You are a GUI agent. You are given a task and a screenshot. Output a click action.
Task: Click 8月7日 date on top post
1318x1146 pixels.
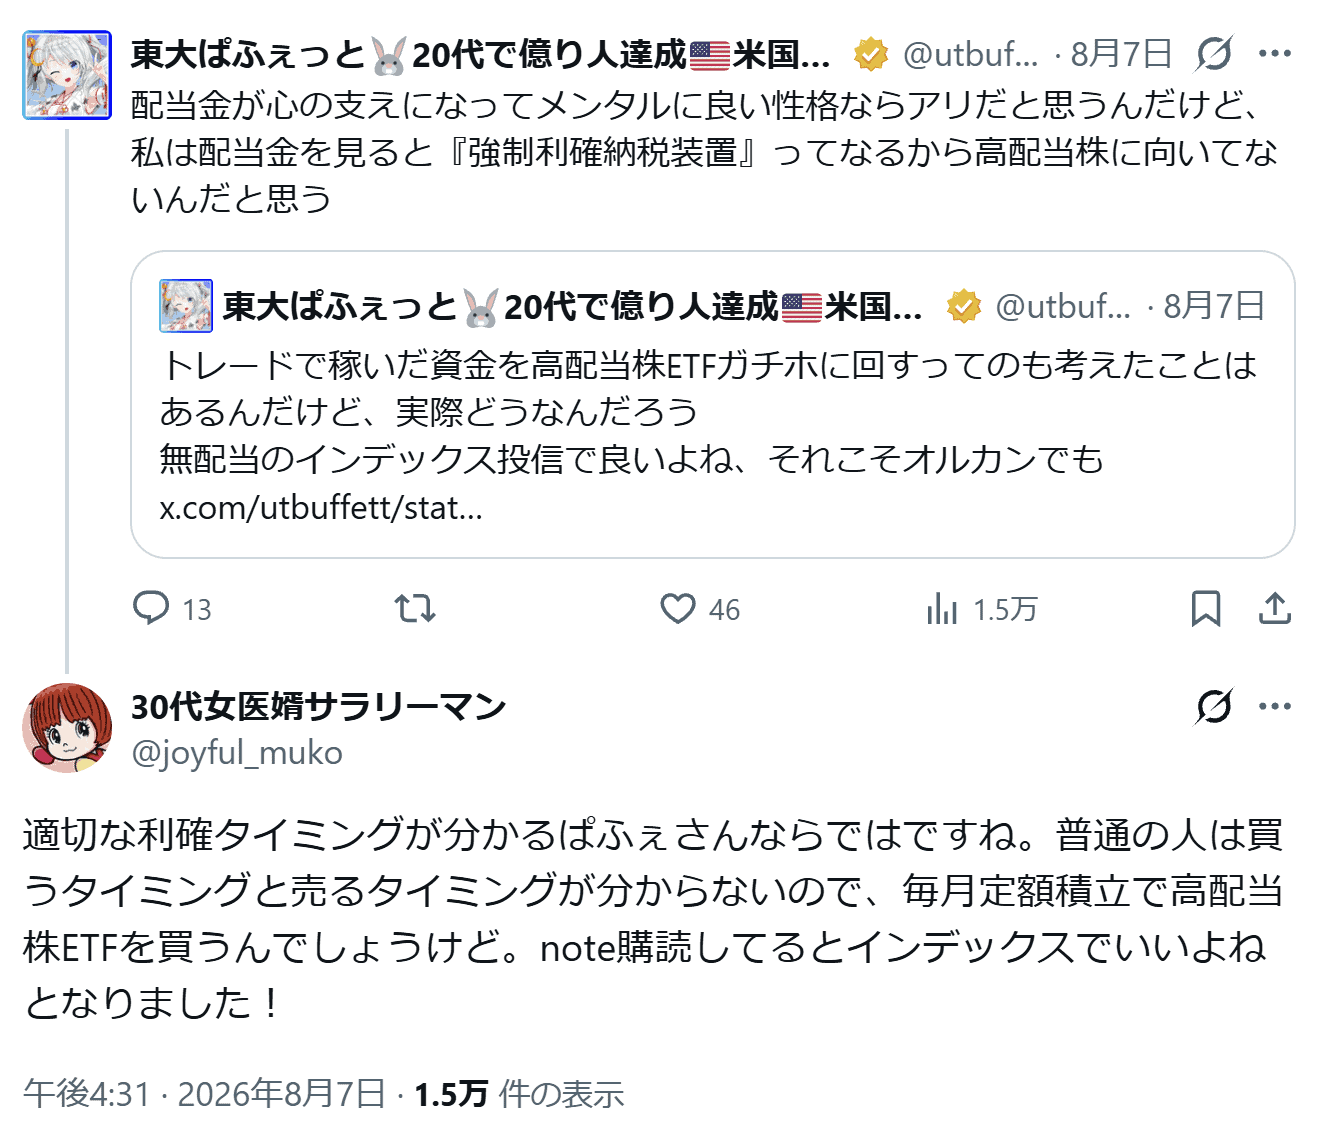click(1121, 54)
